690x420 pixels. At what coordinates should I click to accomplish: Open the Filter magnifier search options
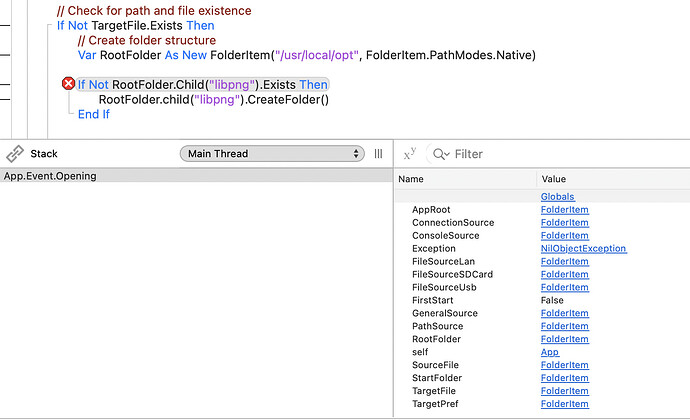pyautogui.click(x=441, y=154)
